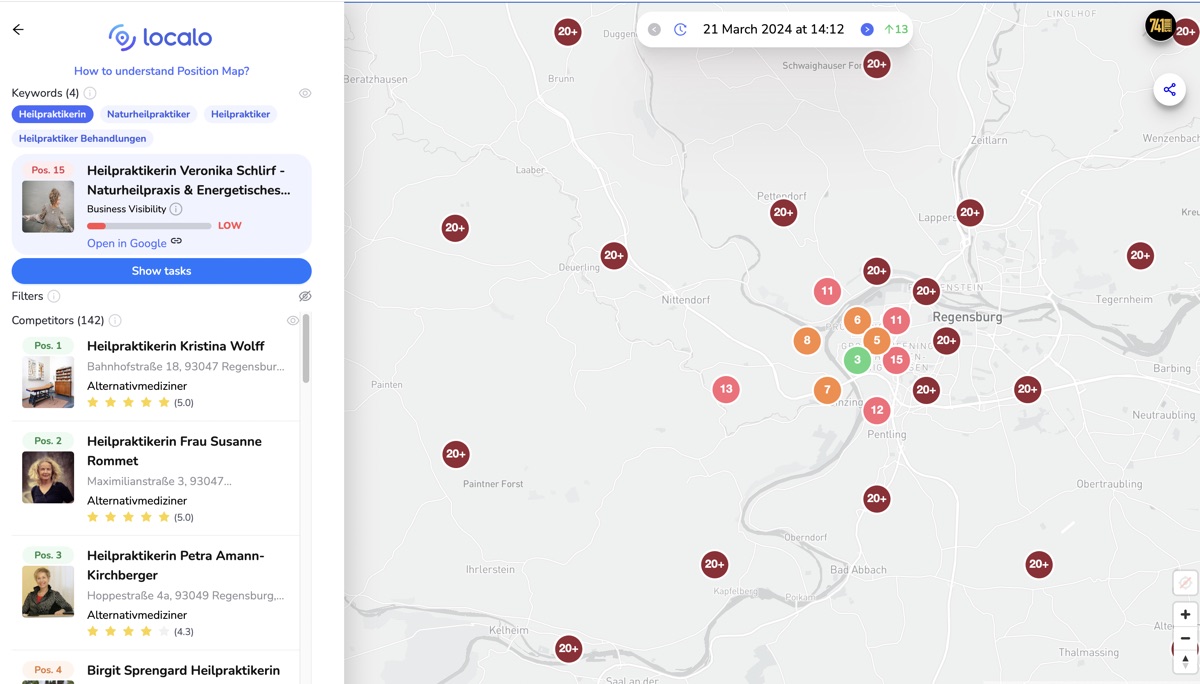Click the 'Pos. 1' badge
The image size is (1200, 684).
(48, 345)
